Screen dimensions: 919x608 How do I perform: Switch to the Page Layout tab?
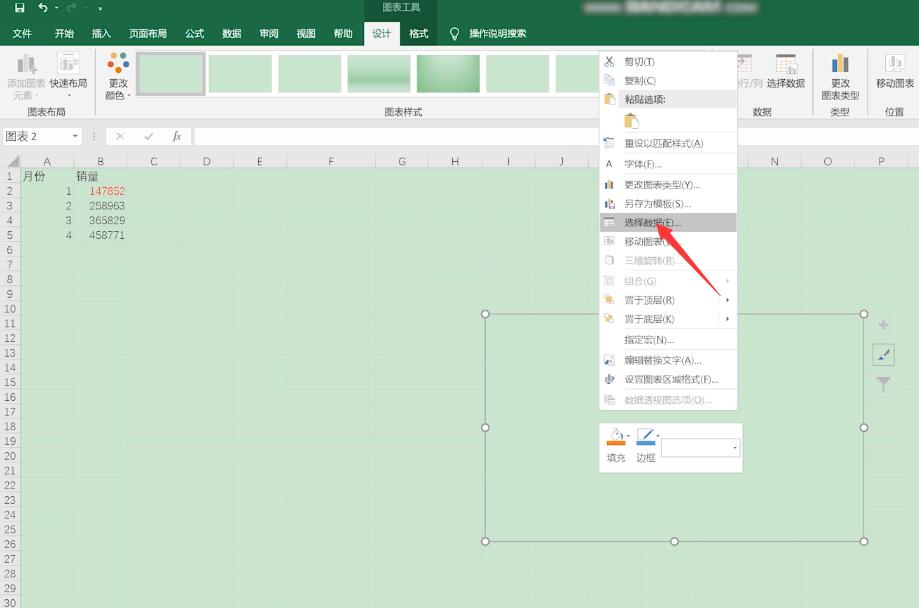(148, 33)
